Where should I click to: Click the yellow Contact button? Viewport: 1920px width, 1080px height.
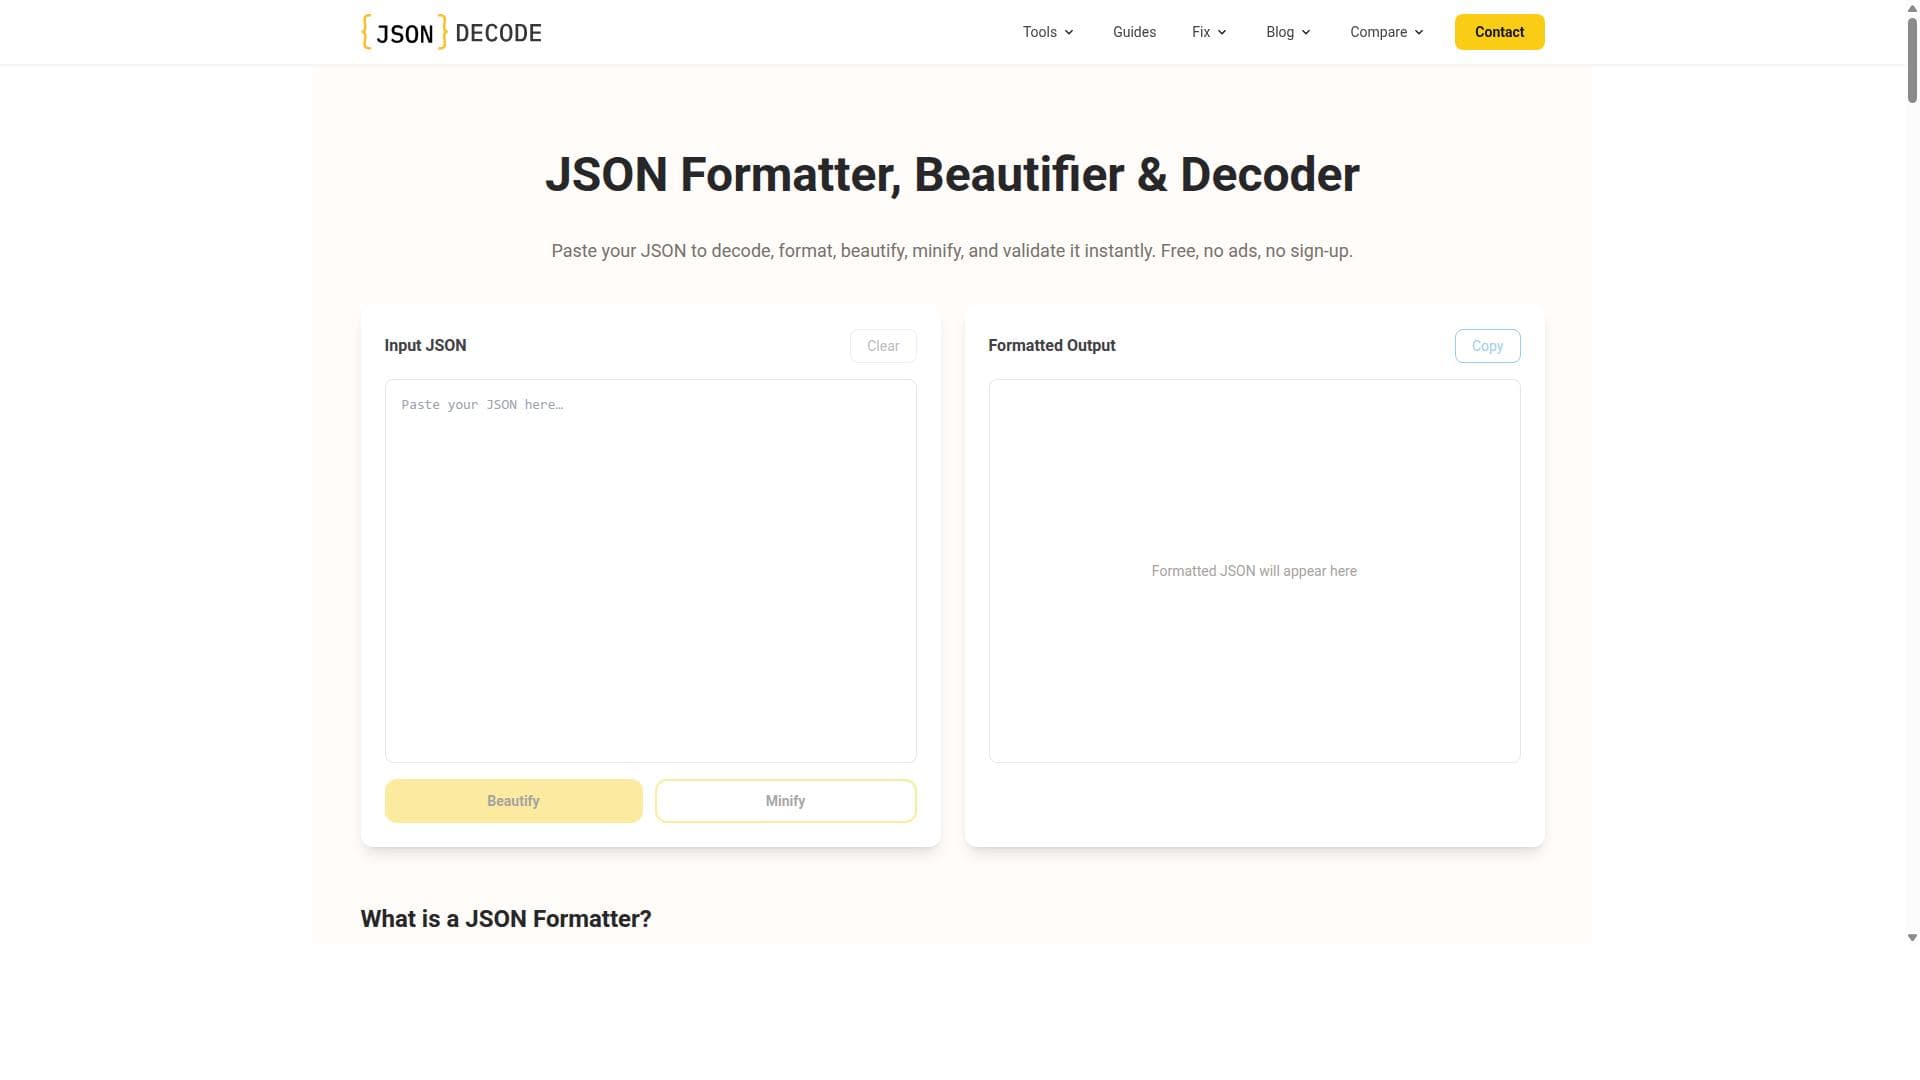(x=1499, y=32)
